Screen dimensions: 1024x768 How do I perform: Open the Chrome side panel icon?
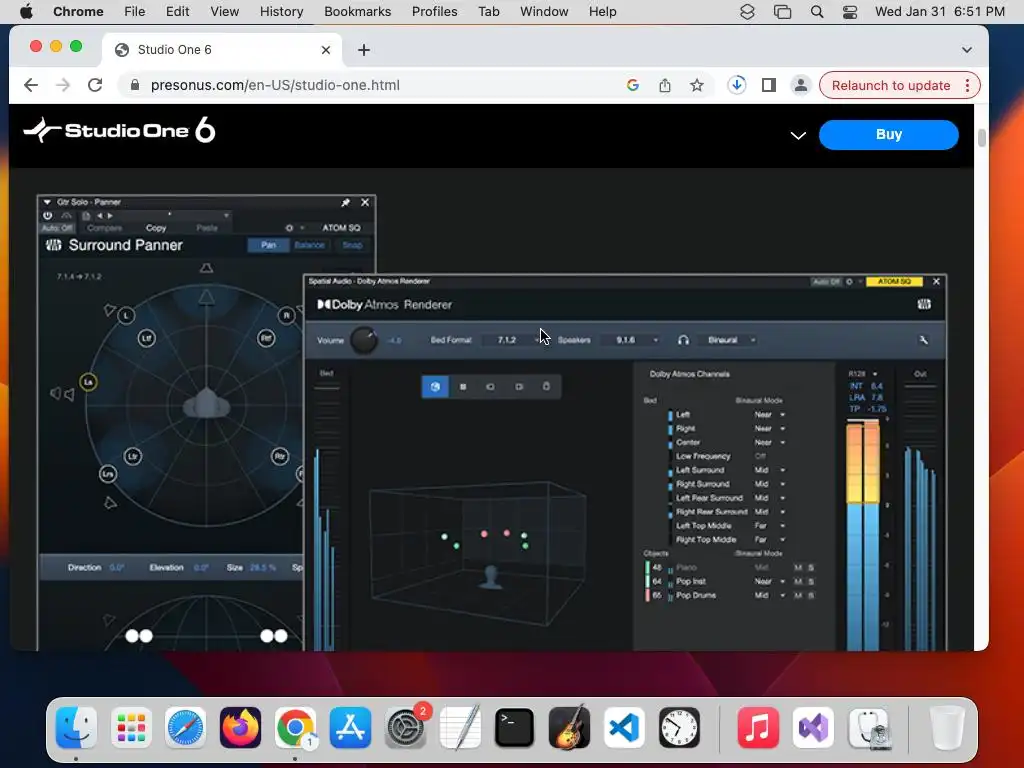pos(769,85)
